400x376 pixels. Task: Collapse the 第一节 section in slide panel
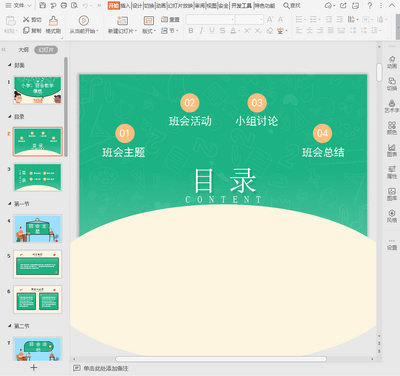click(9, 203)
